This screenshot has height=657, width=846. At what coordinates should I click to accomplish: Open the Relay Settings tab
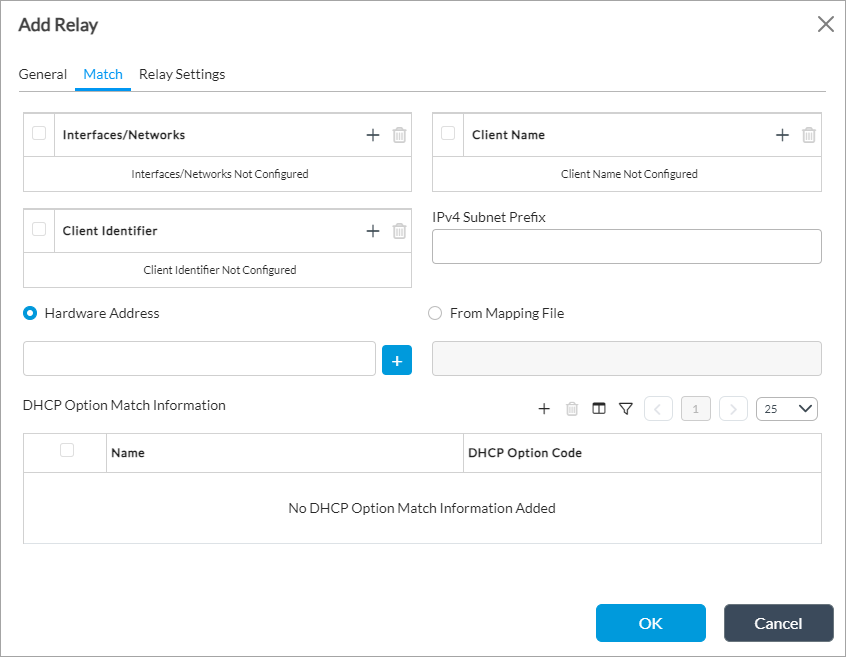182,74
